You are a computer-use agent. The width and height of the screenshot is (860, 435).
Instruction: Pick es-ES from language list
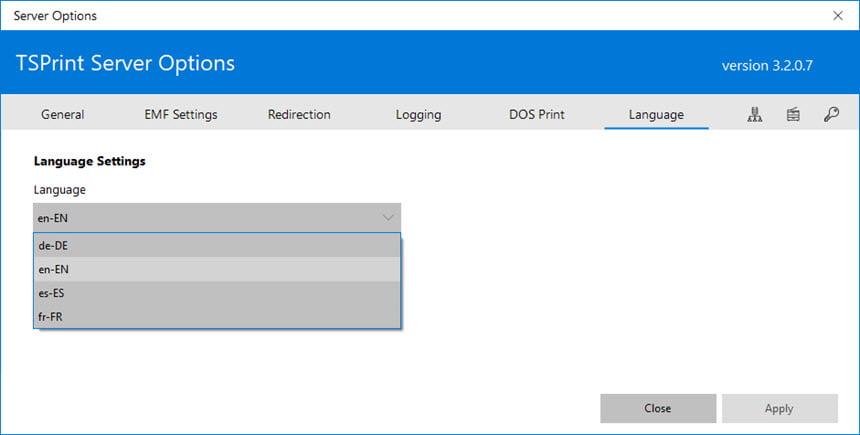click(x=217, y=293)
